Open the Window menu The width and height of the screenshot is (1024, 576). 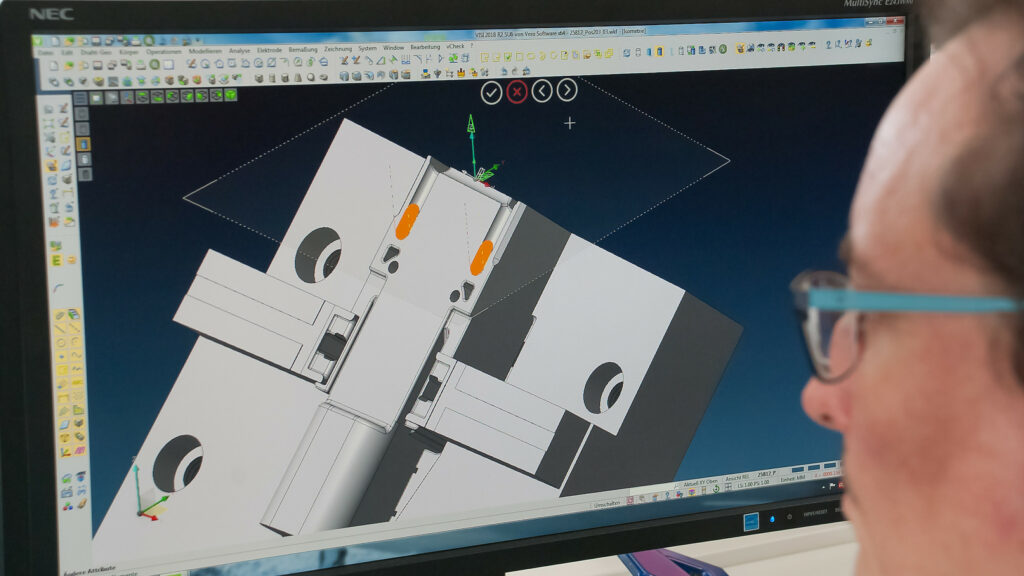click(393, 48)
